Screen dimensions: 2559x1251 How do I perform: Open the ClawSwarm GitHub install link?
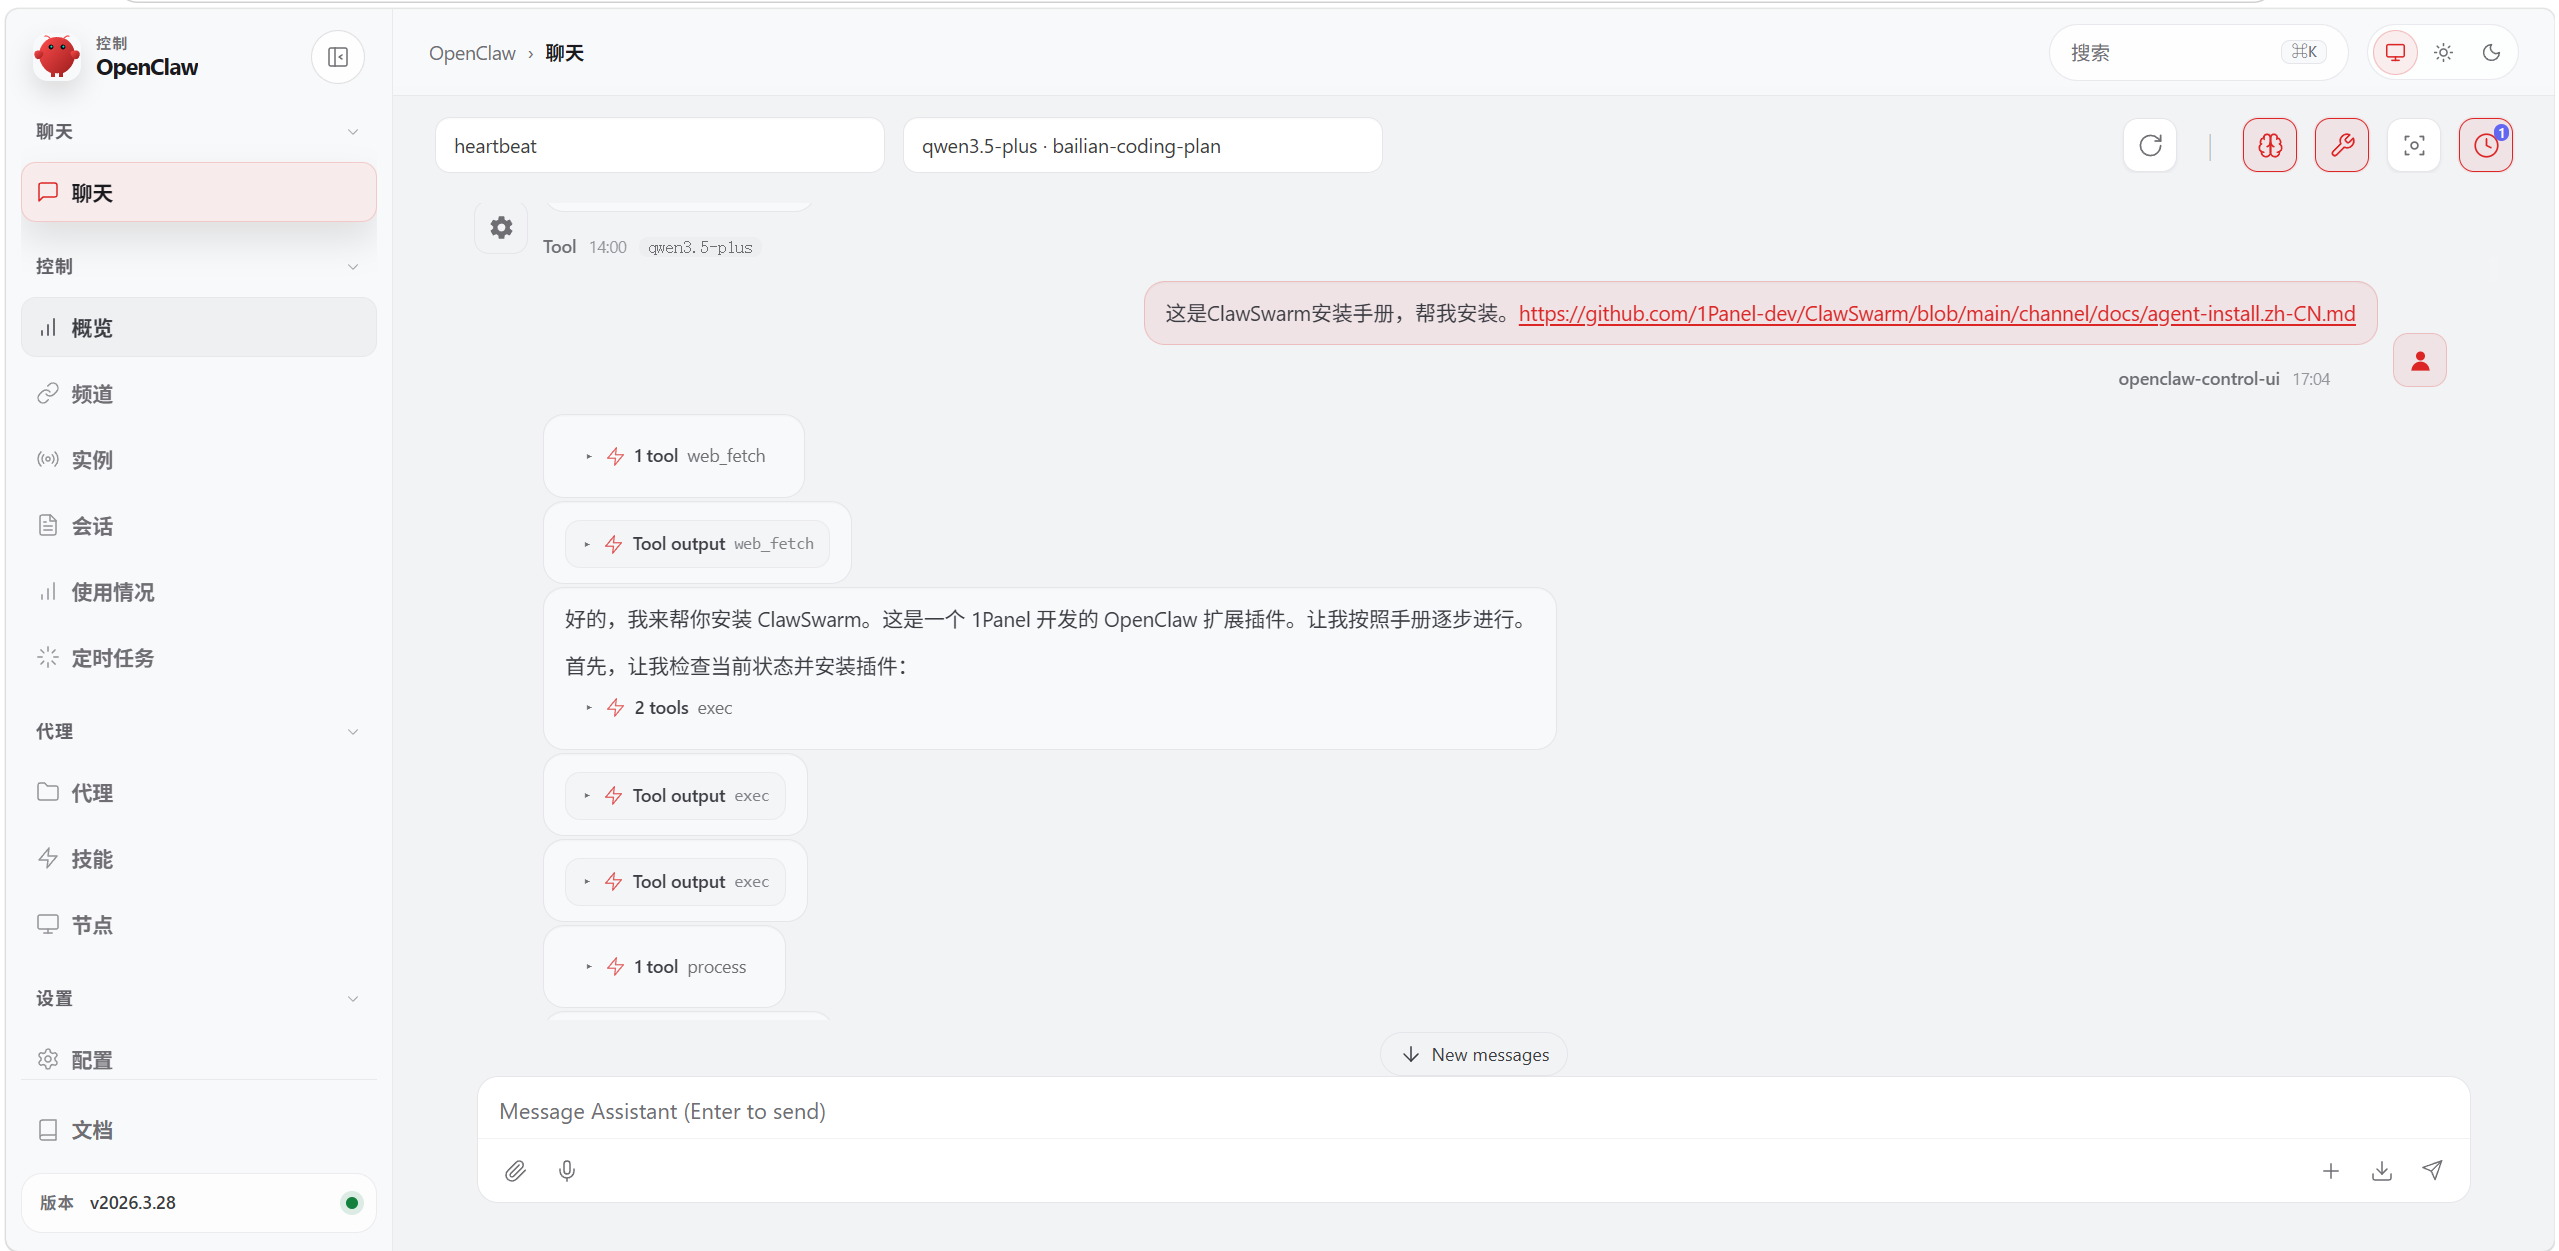pos(1936,314)
